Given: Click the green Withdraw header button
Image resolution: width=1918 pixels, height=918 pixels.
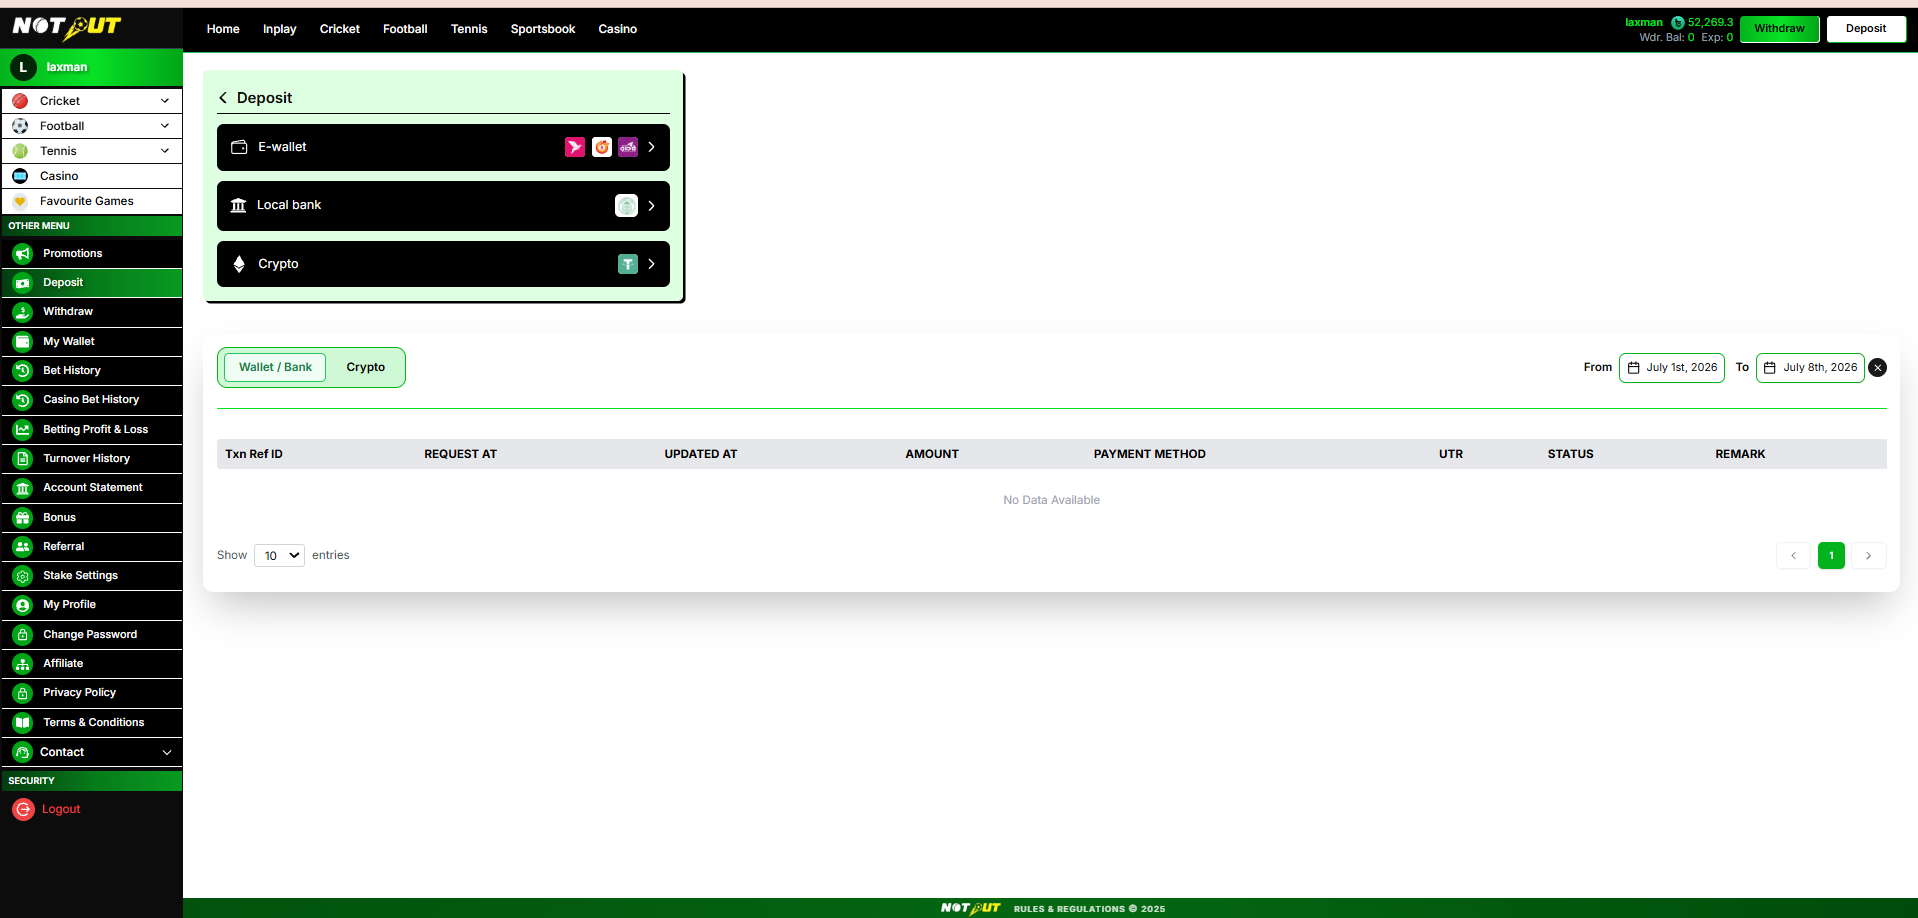Looking at the screenshot, I should 1780,29.
